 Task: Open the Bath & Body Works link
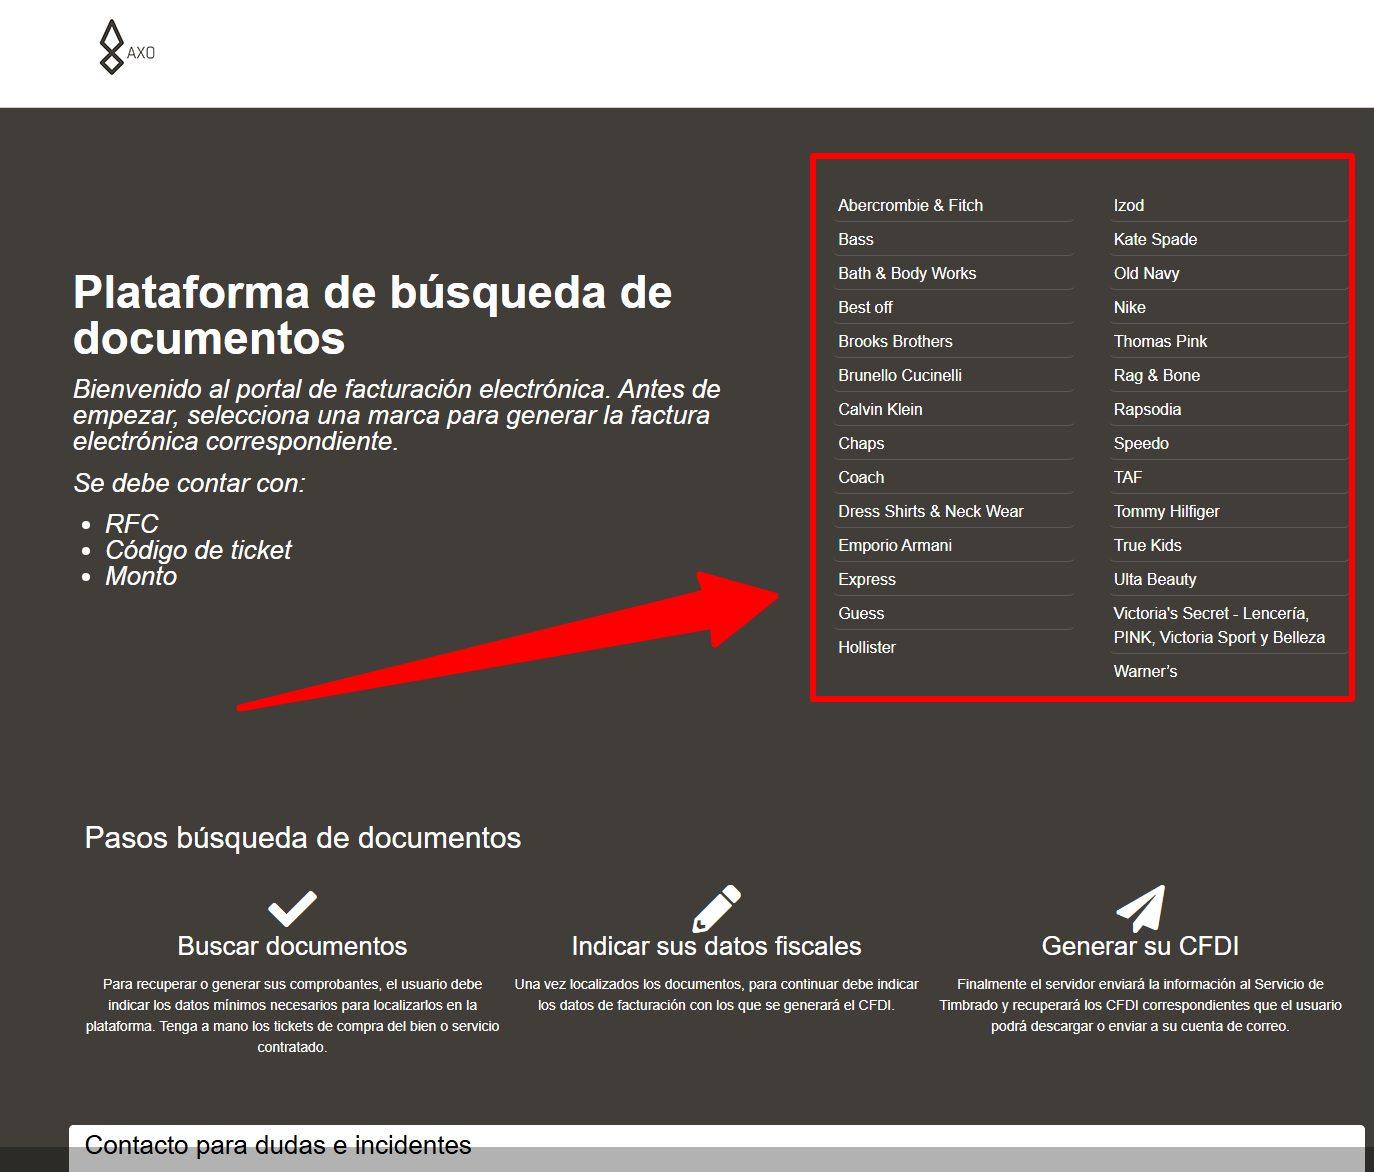(906, 273)
